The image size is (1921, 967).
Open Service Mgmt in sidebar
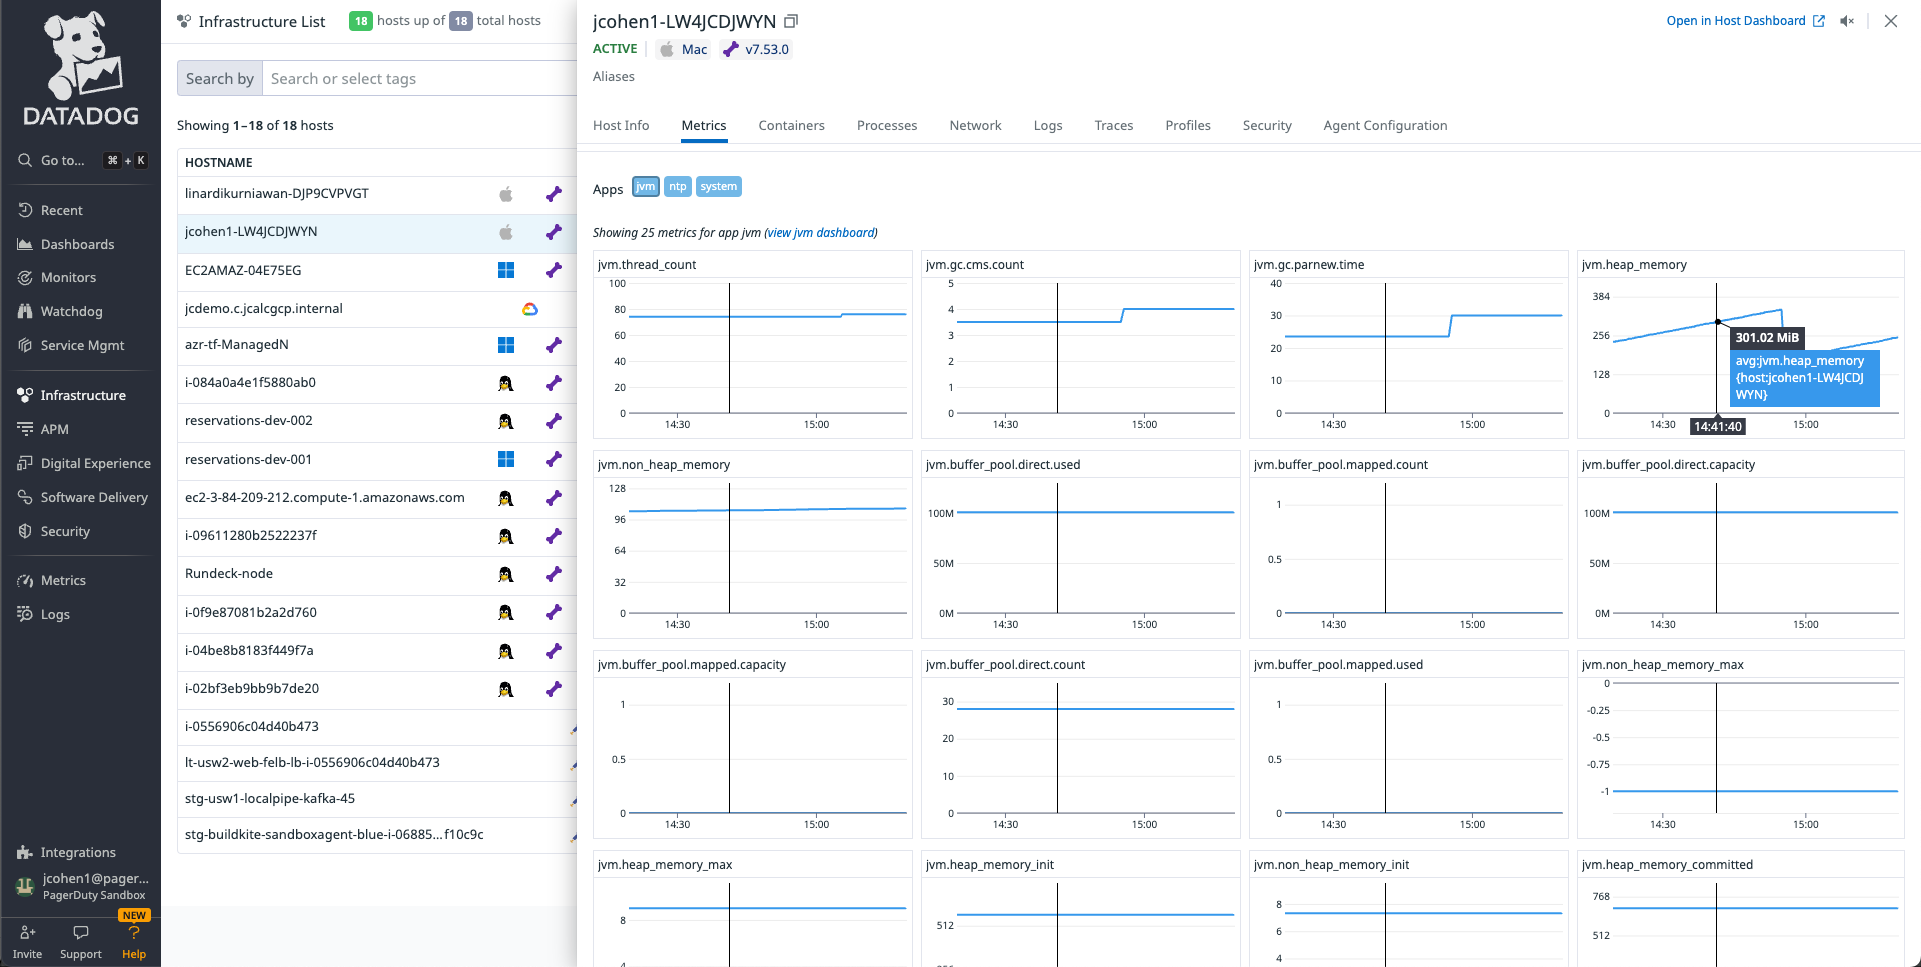82,345
